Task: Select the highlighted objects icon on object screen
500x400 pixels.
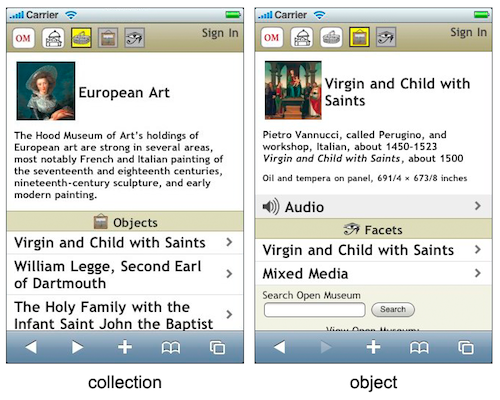Action: point(359,37)
